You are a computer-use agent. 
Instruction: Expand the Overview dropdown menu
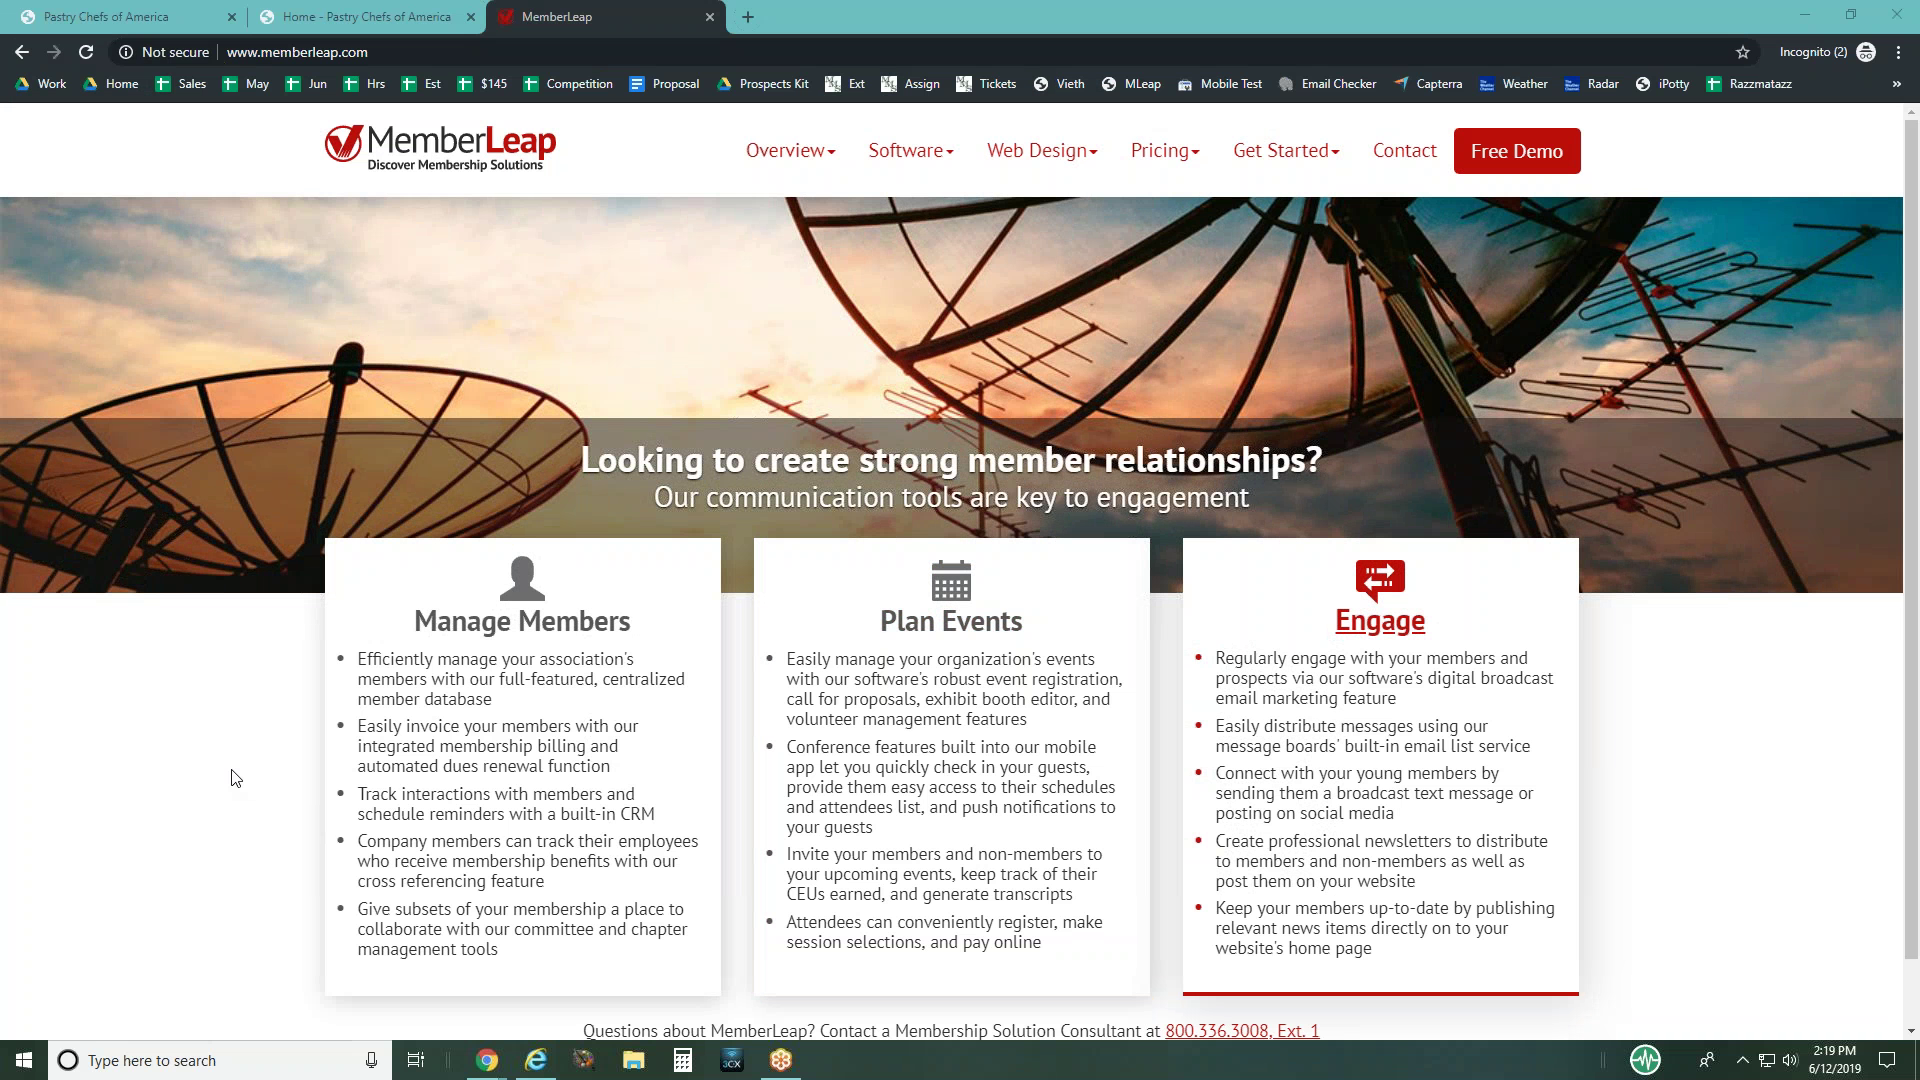click(x=790, y=151)
